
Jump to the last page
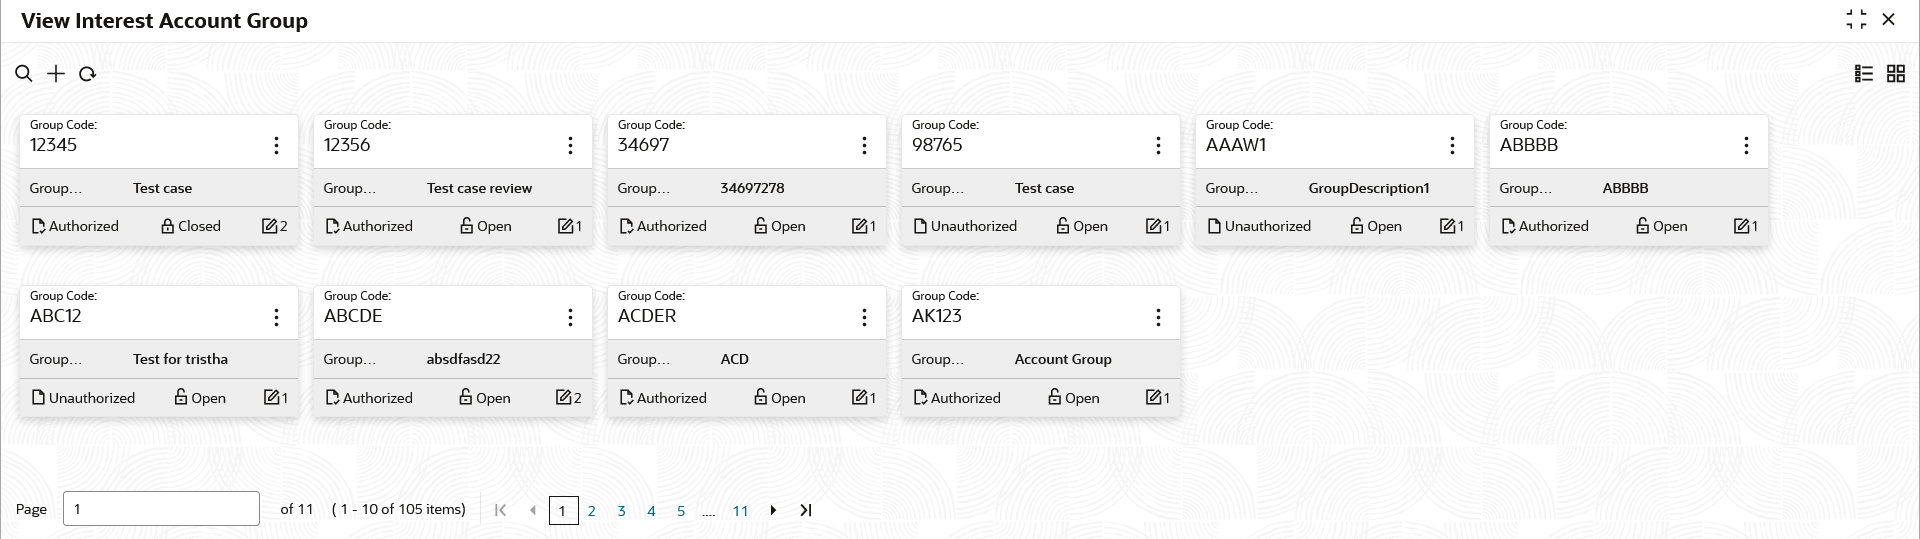(806, 510)
